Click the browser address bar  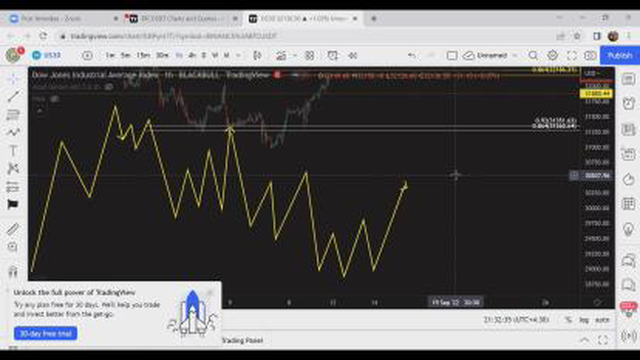(306, 36)
